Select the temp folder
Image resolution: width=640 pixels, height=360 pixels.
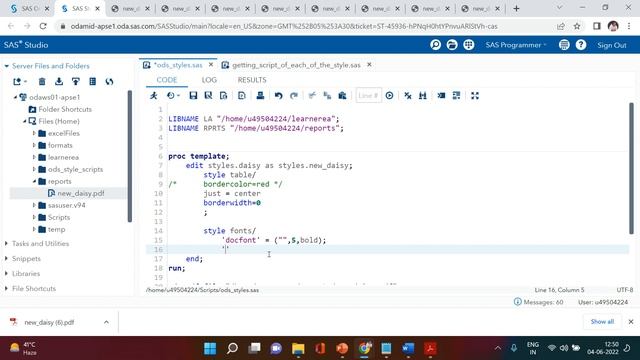pos(56,229)
